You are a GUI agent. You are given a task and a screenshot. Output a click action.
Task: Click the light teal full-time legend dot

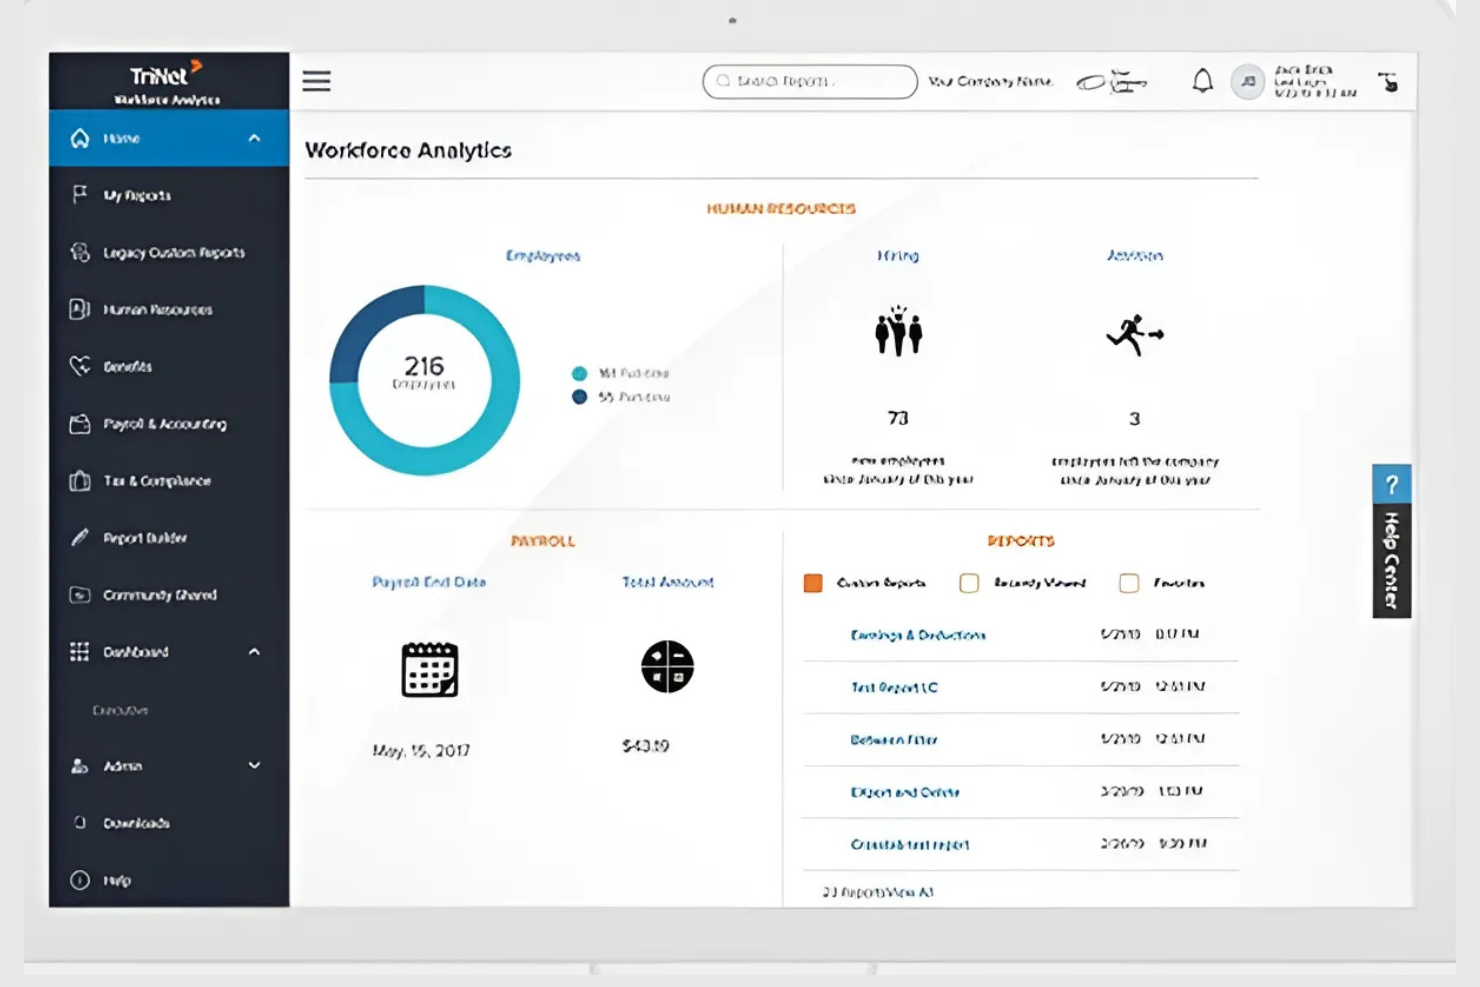(x=579, y=373)
